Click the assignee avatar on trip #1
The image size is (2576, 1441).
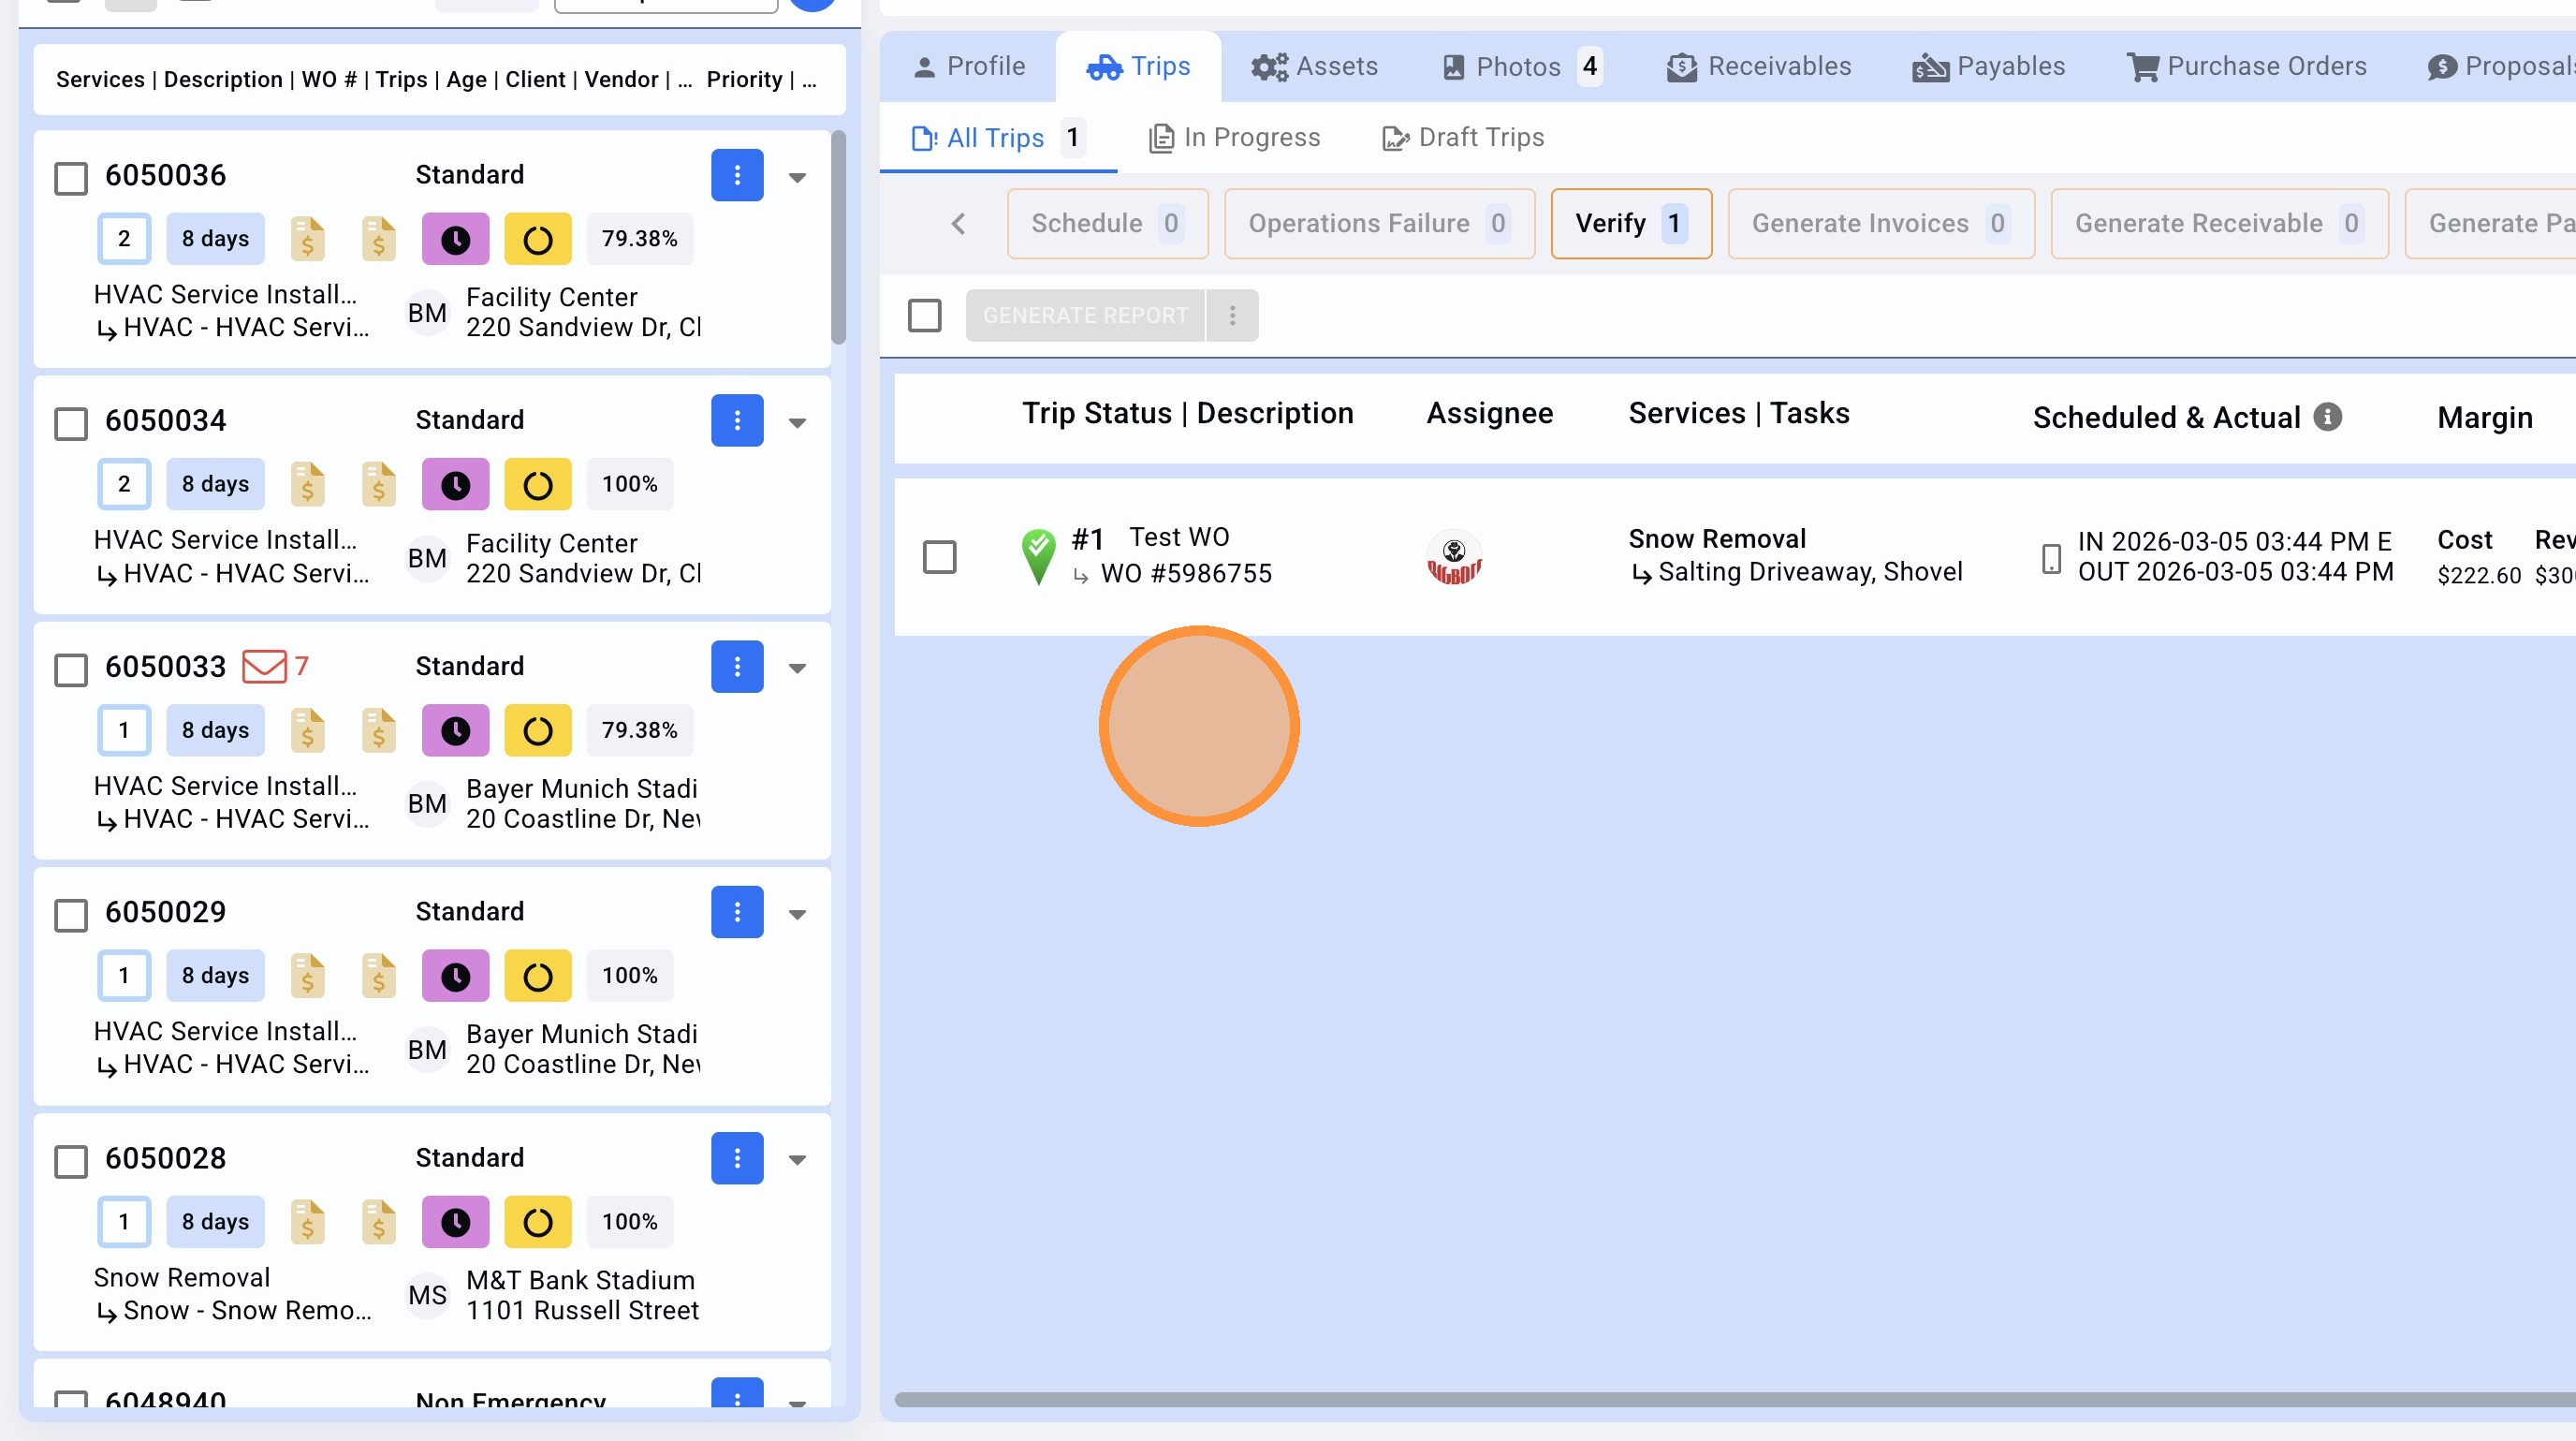pos(1453,557)
